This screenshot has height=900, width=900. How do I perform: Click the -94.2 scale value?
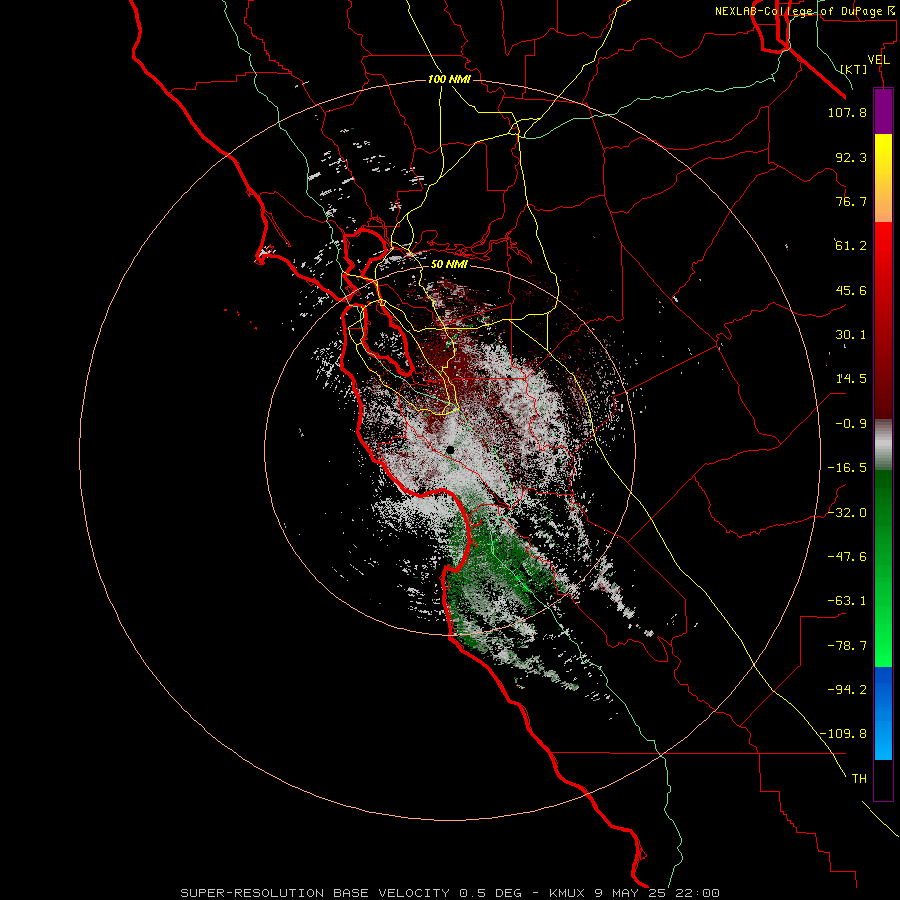click(x=847, y=689)
